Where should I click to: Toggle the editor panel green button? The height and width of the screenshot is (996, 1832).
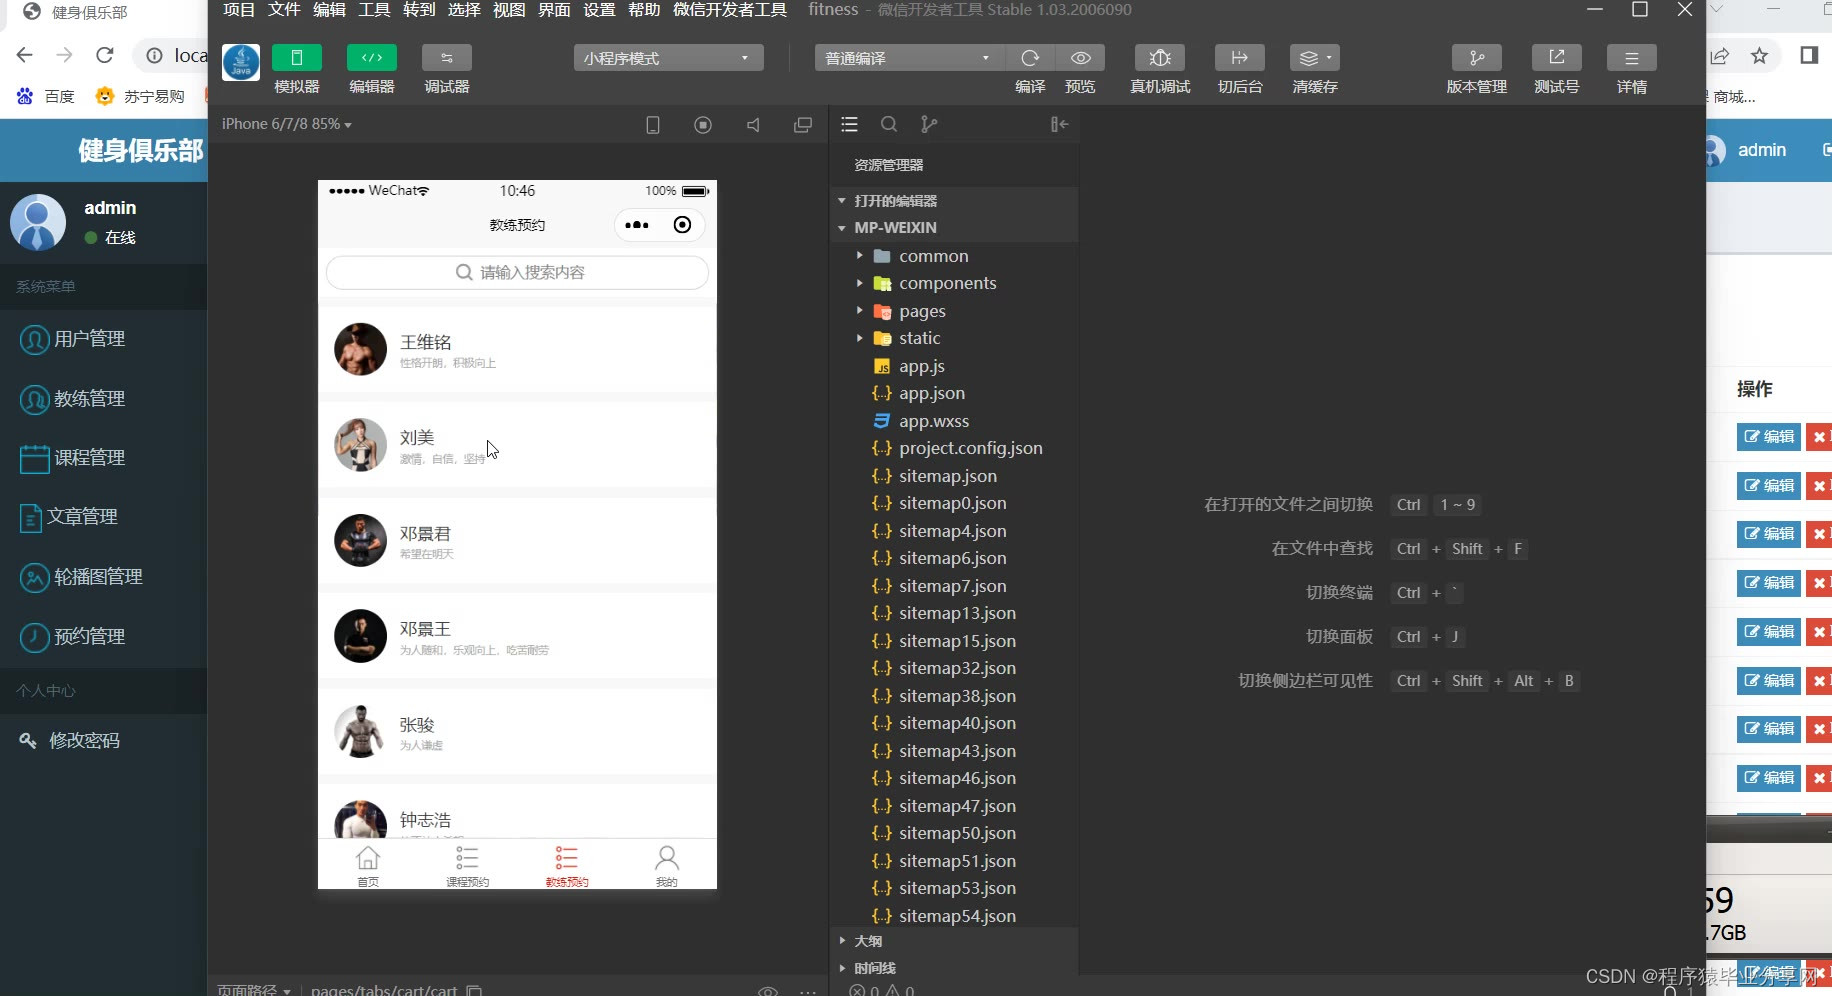pos(372,58)
